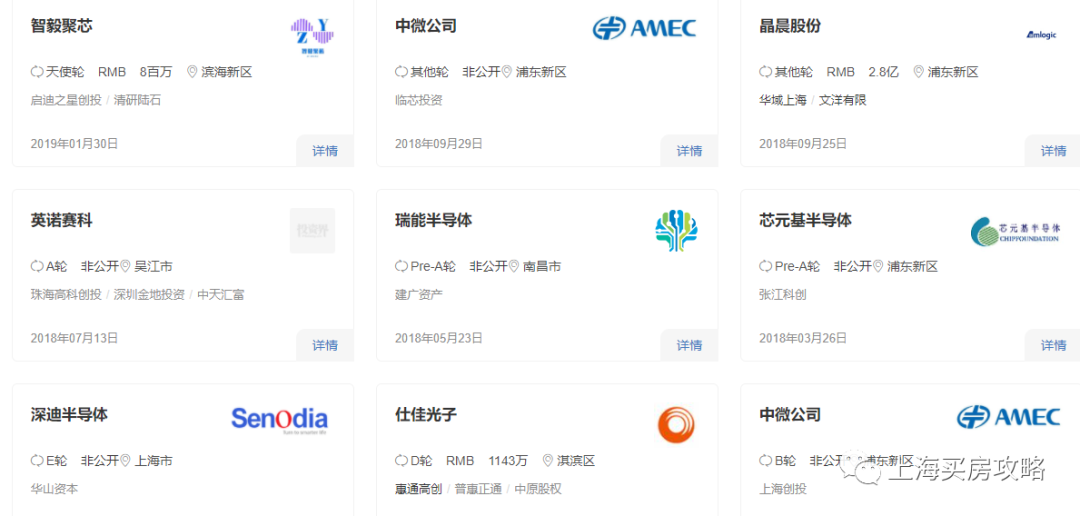The width and height of the screenshot is (1080, 516).
Task: Select investor 建广资产
Action: click(419, 295)
